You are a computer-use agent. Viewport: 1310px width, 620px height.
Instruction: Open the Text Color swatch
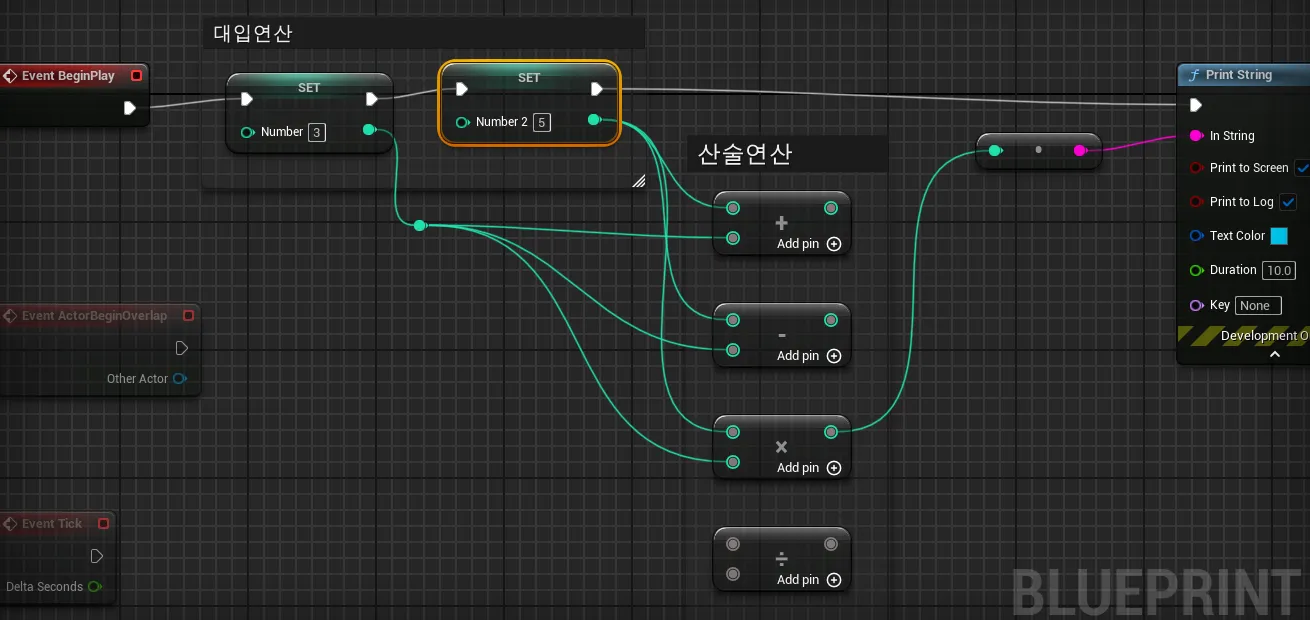(1279, 236)
